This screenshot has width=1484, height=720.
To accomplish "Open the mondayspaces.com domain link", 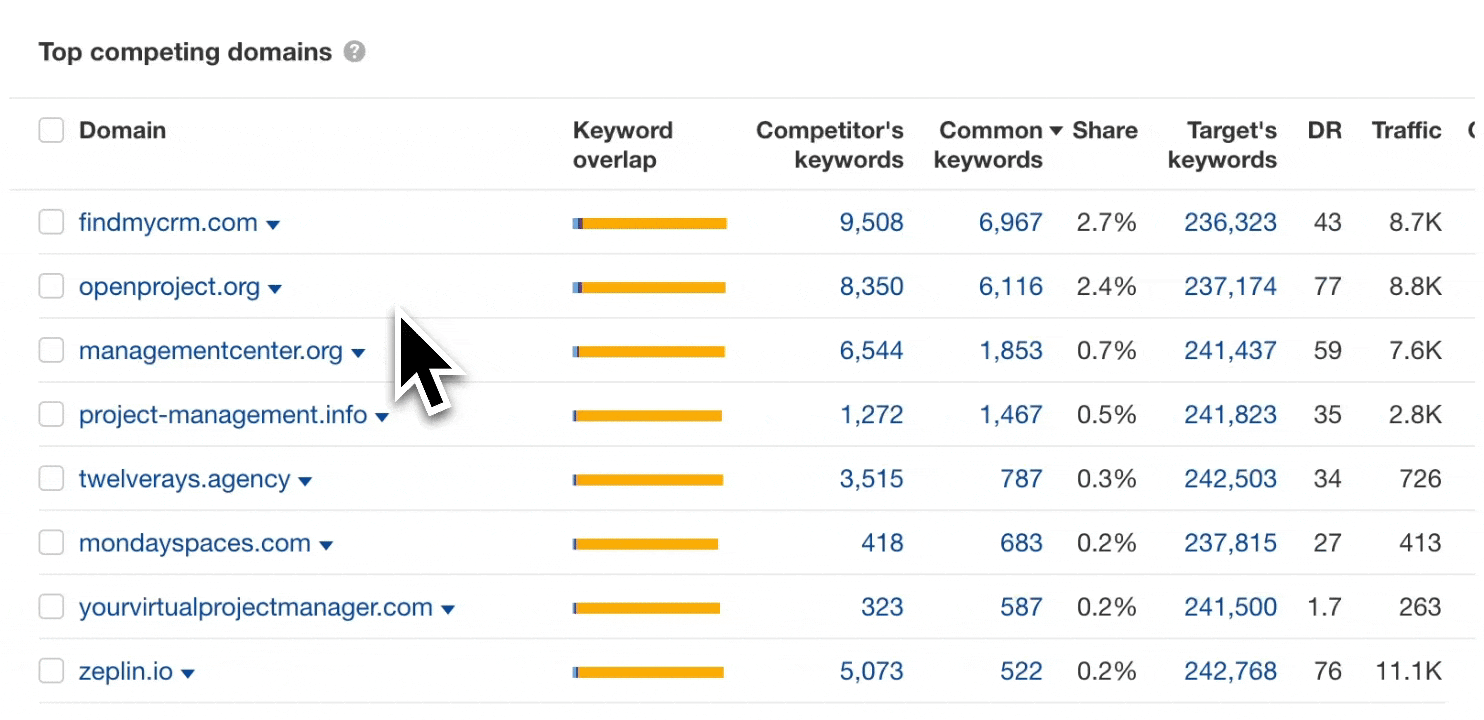I will [x=195, y=544].
